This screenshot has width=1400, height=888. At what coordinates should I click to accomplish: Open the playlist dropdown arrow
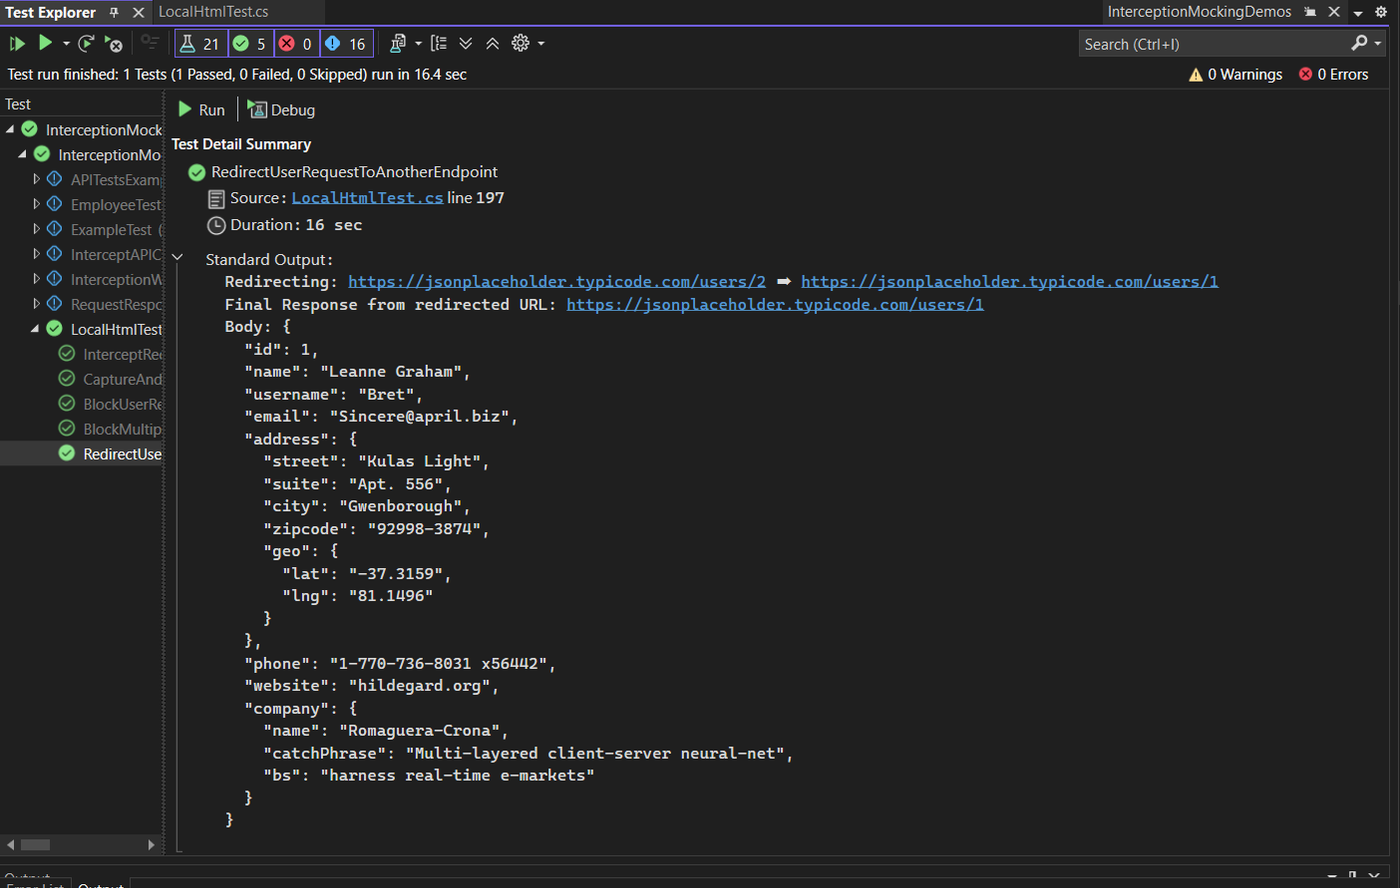pos(418,44)
